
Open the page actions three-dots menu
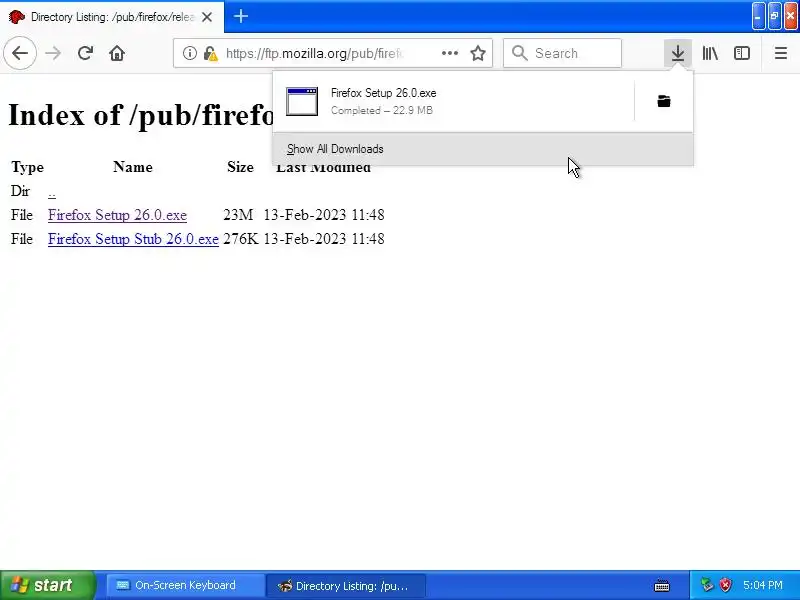(449, 53)
